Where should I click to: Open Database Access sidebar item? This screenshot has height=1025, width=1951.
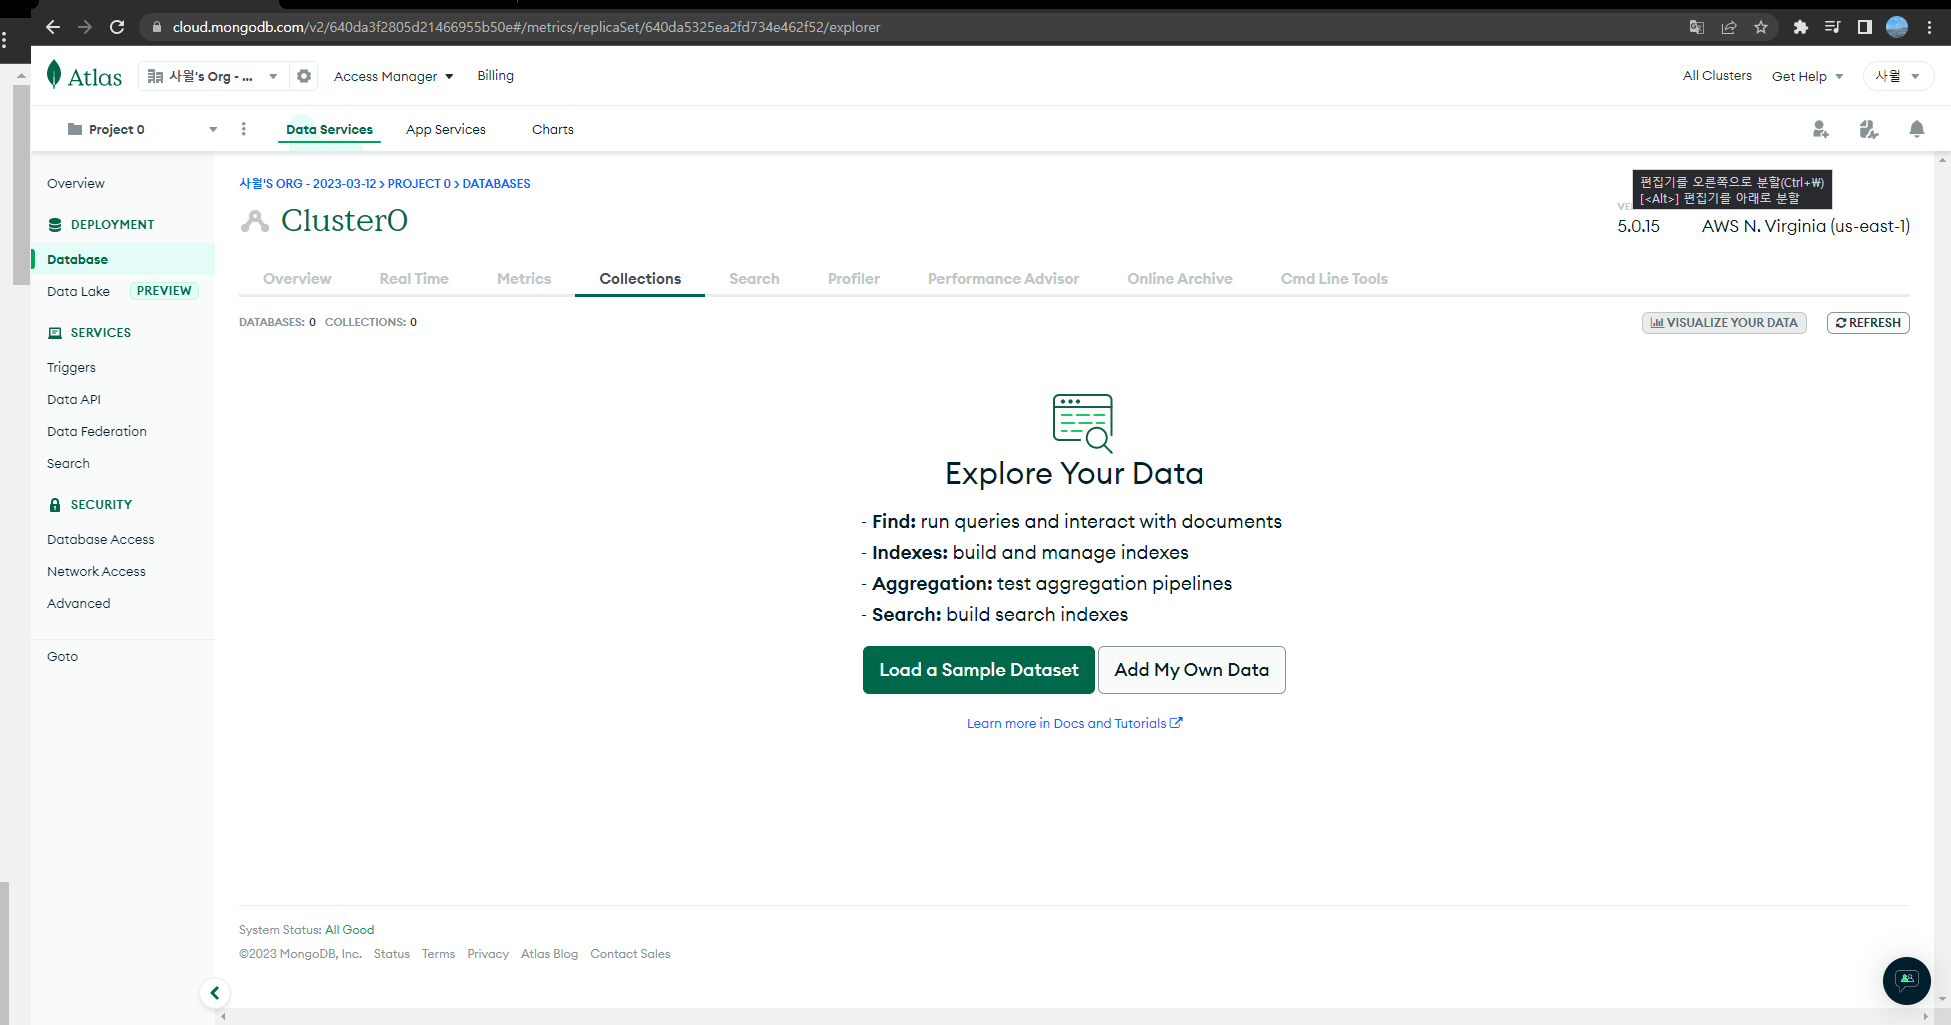(101, 539)
